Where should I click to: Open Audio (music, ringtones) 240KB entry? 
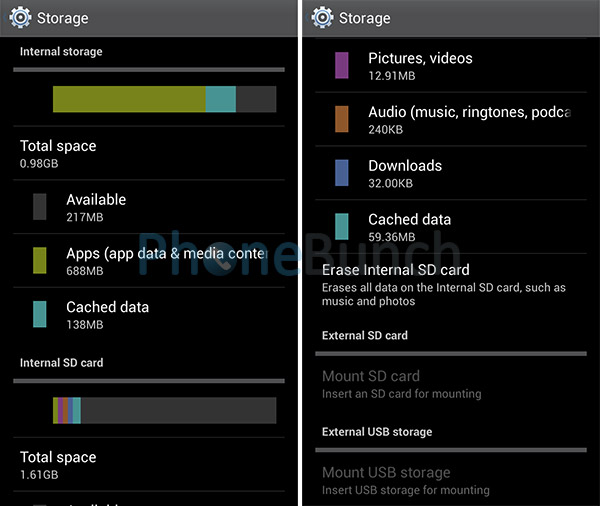451,119
